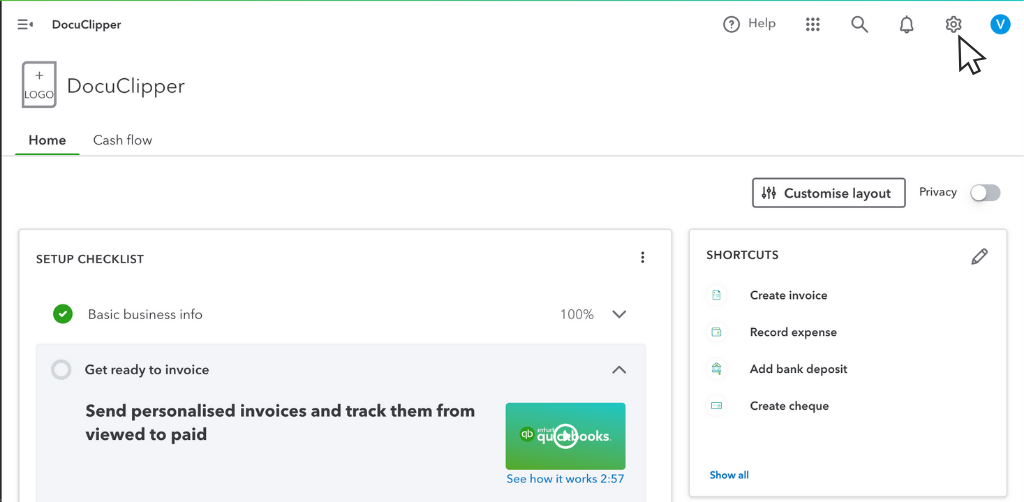
Task: Edit shortcuts with the pencil icon
Action: pos(980,257)
